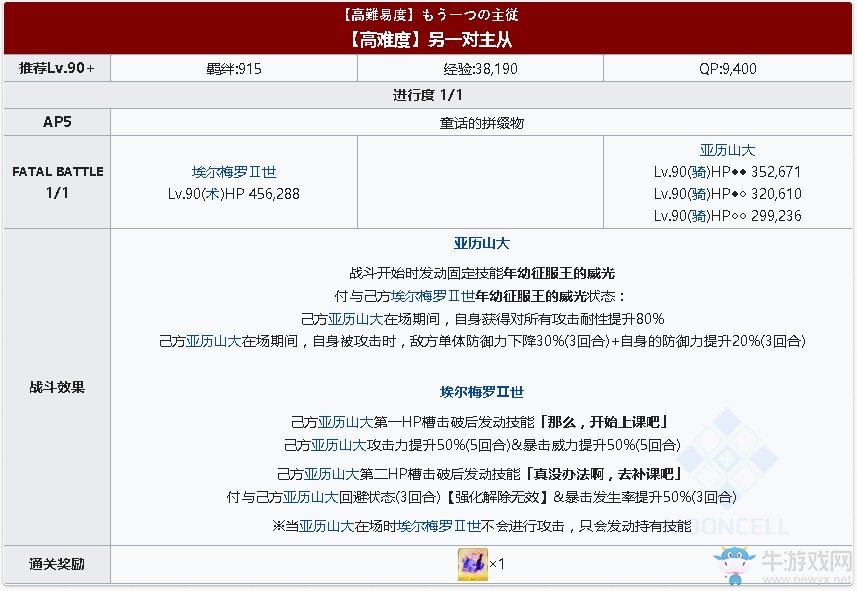The image size is (857, 591).
Task: Click the 羁绊:915 cell
Action: pyautogui.click(x=234, y=68)
